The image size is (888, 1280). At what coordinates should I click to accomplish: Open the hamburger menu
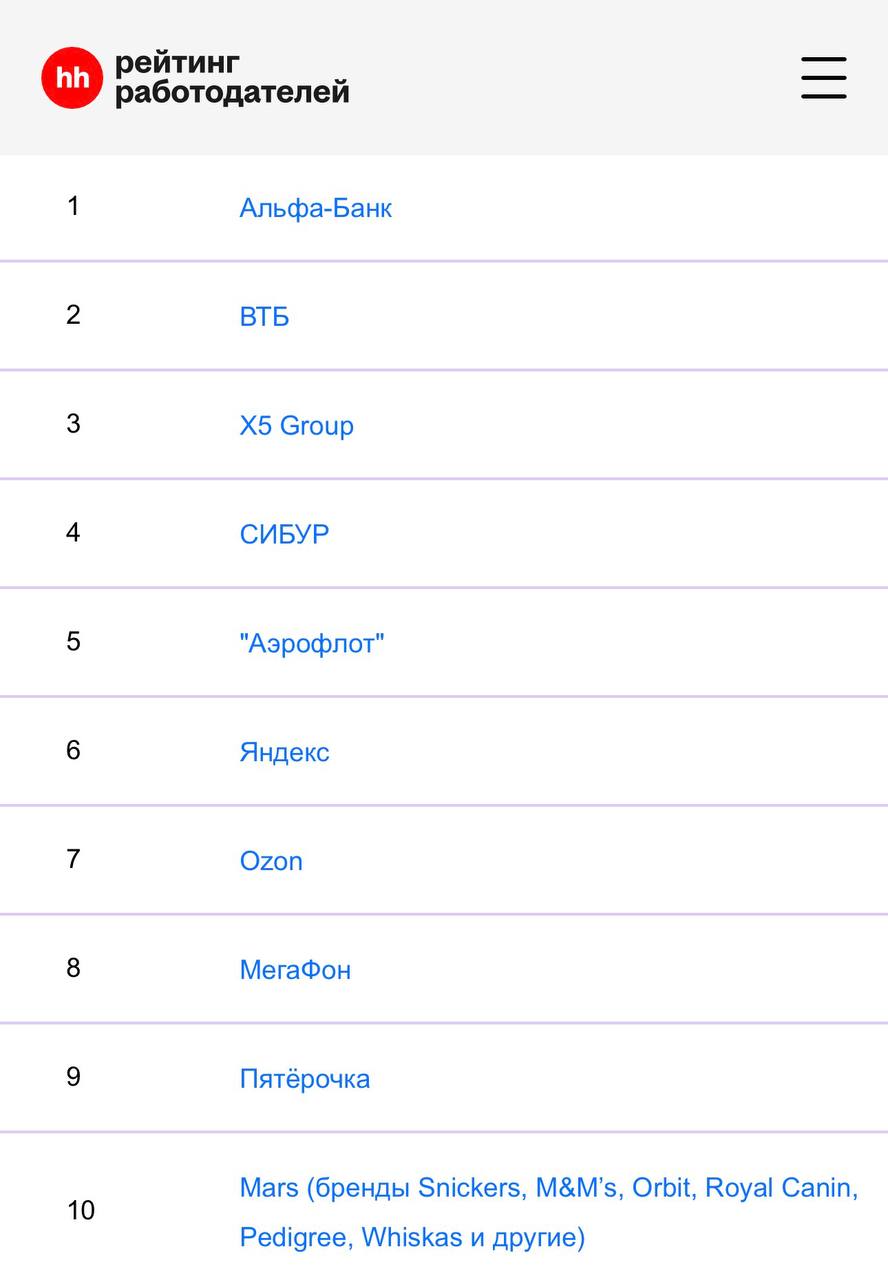(823, 78)
